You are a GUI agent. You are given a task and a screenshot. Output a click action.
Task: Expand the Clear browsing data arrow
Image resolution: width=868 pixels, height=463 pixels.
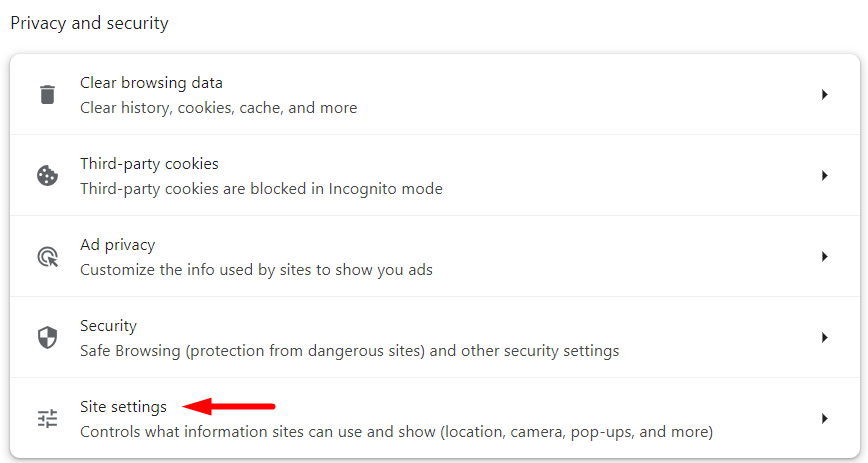click(x=824, y=95)
